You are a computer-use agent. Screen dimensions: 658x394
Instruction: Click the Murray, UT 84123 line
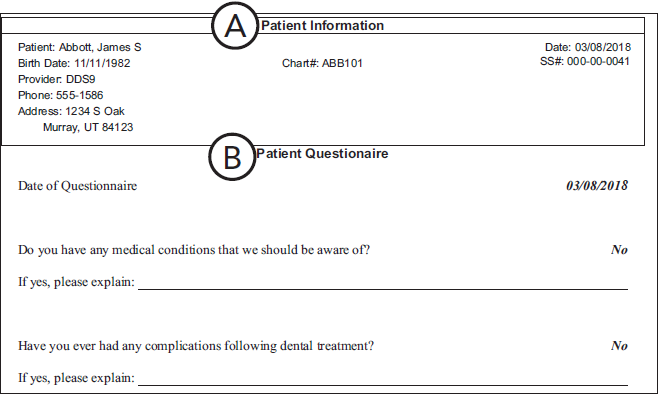tap(88, 127)
